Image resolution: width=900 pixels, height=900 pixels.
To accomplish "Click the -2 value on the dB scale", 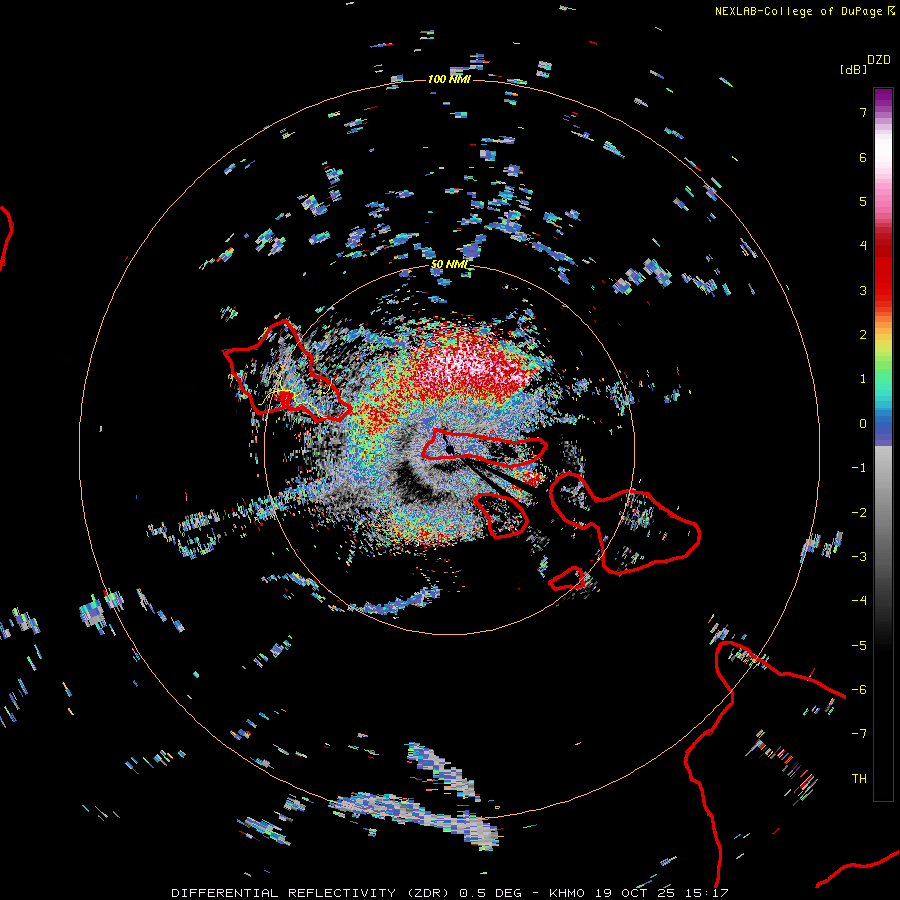I will (859, 512).
